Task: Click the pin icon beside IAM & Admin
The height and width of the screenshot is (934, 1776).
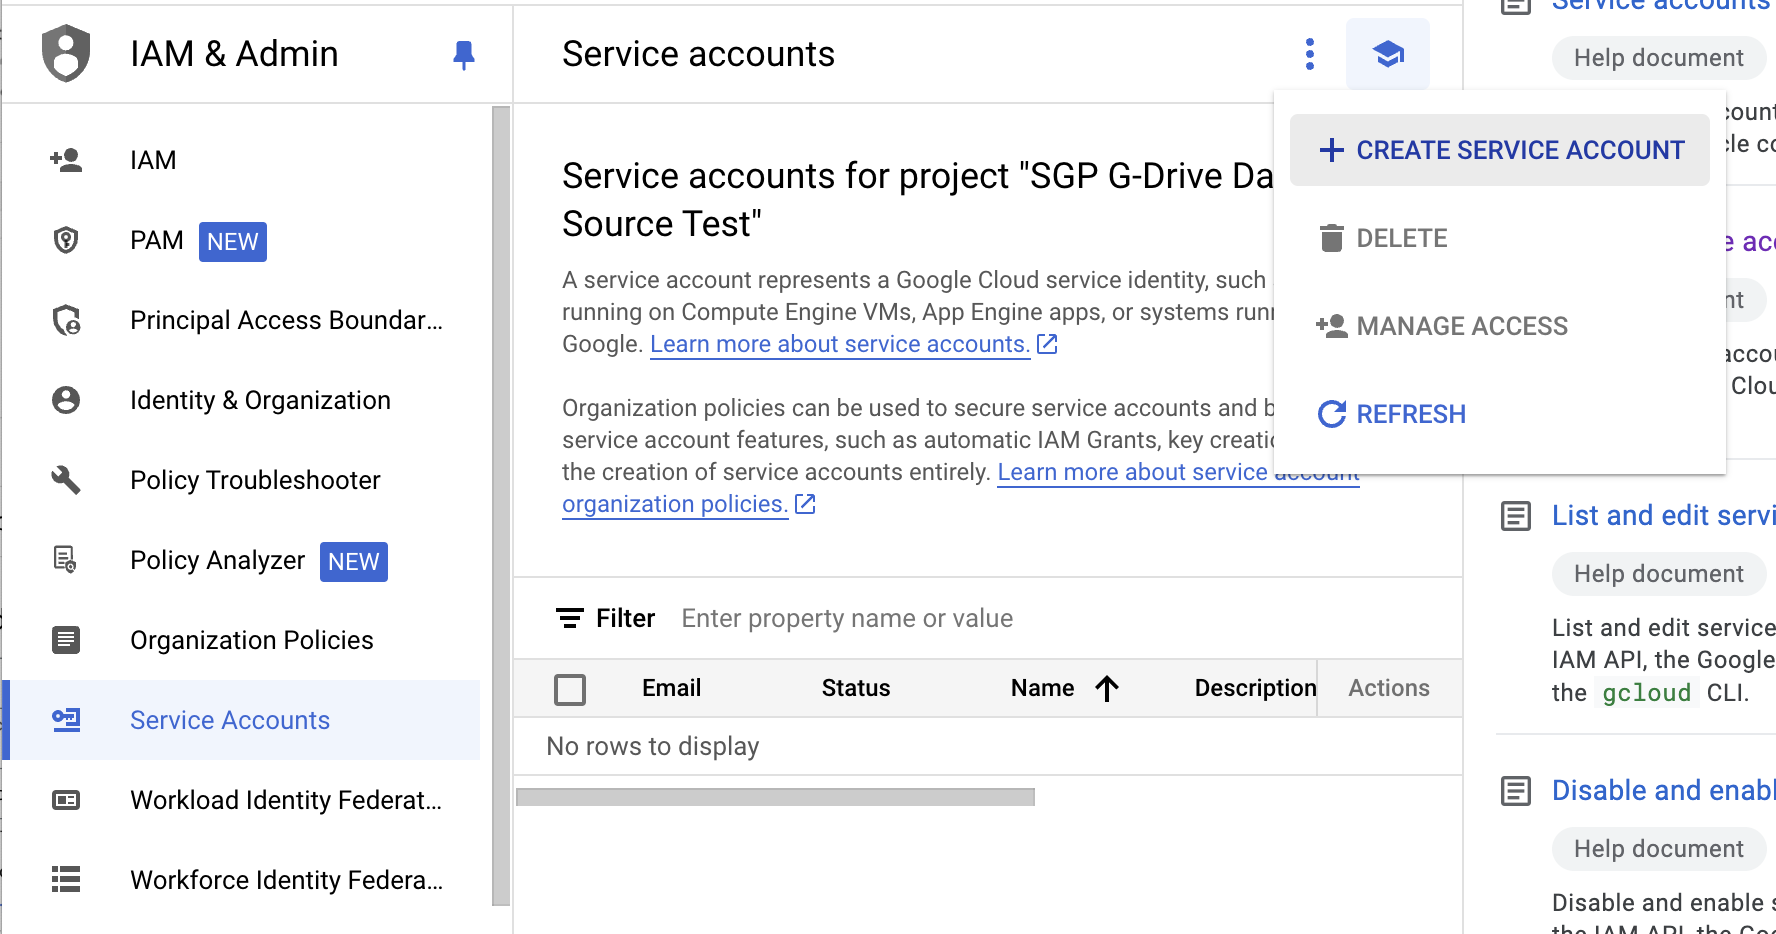Action: click(463, 54)
